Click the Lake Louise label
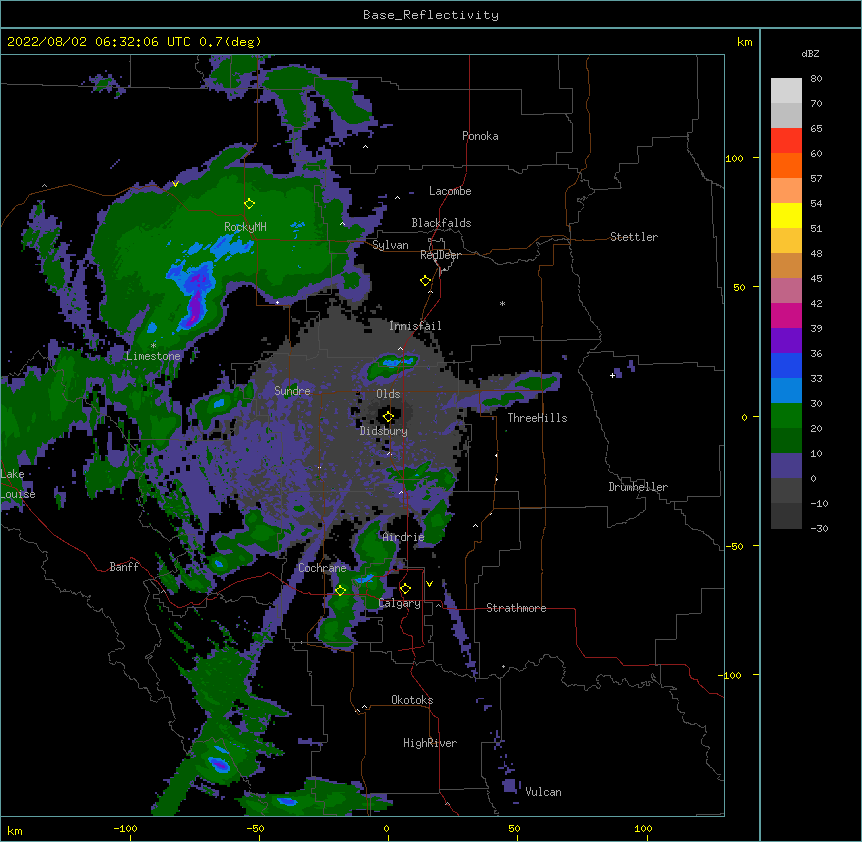The width and height of the screenshot is (862, 842). pos(18,484)
